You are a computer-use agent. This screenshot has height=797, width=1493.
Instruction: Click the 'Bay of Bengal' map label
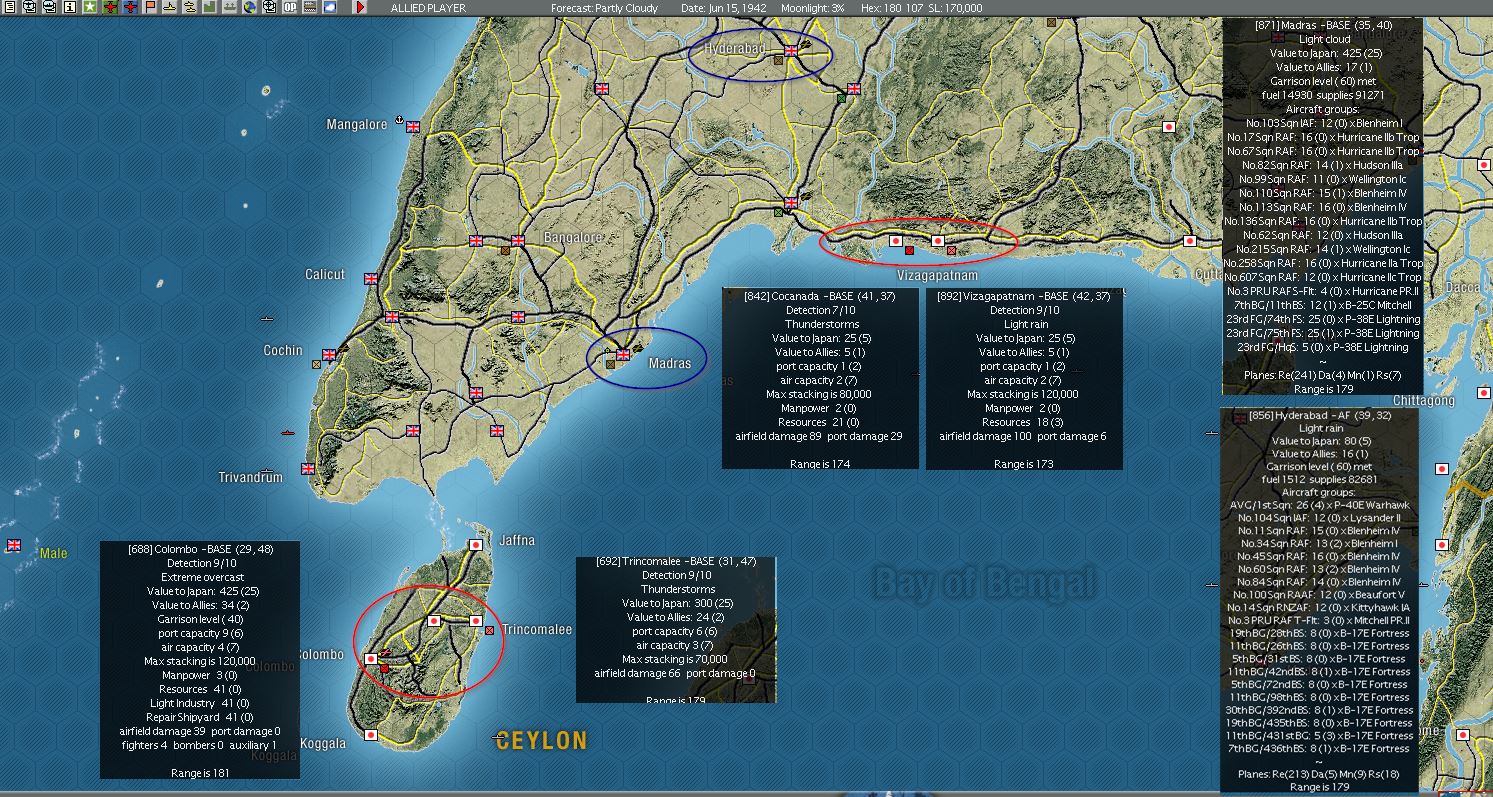(985, 582)
